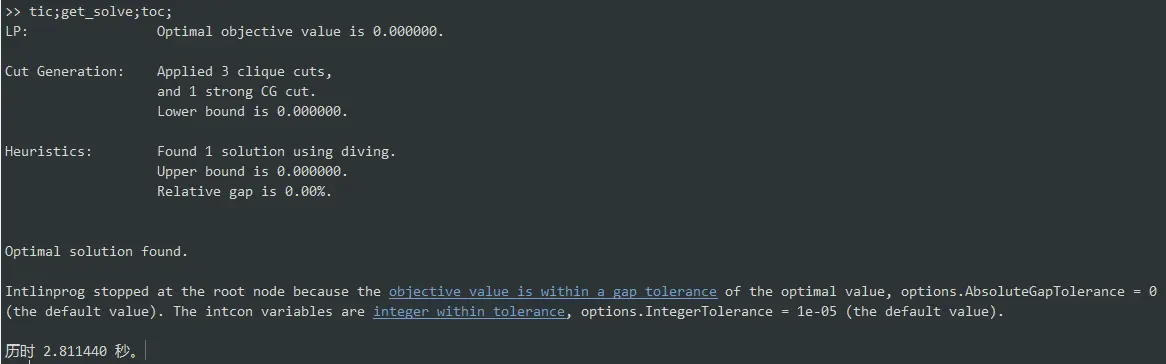
Task: Click the 'Upper bound is 0.000000.' line
Action: click(x=253, y=171)
